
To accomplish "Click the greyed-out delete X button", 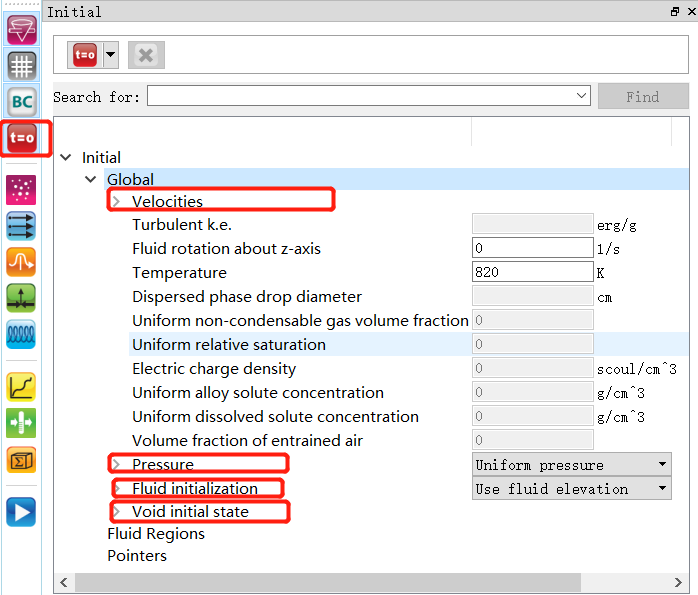I will pyautogui.click(x=146, y=55).
